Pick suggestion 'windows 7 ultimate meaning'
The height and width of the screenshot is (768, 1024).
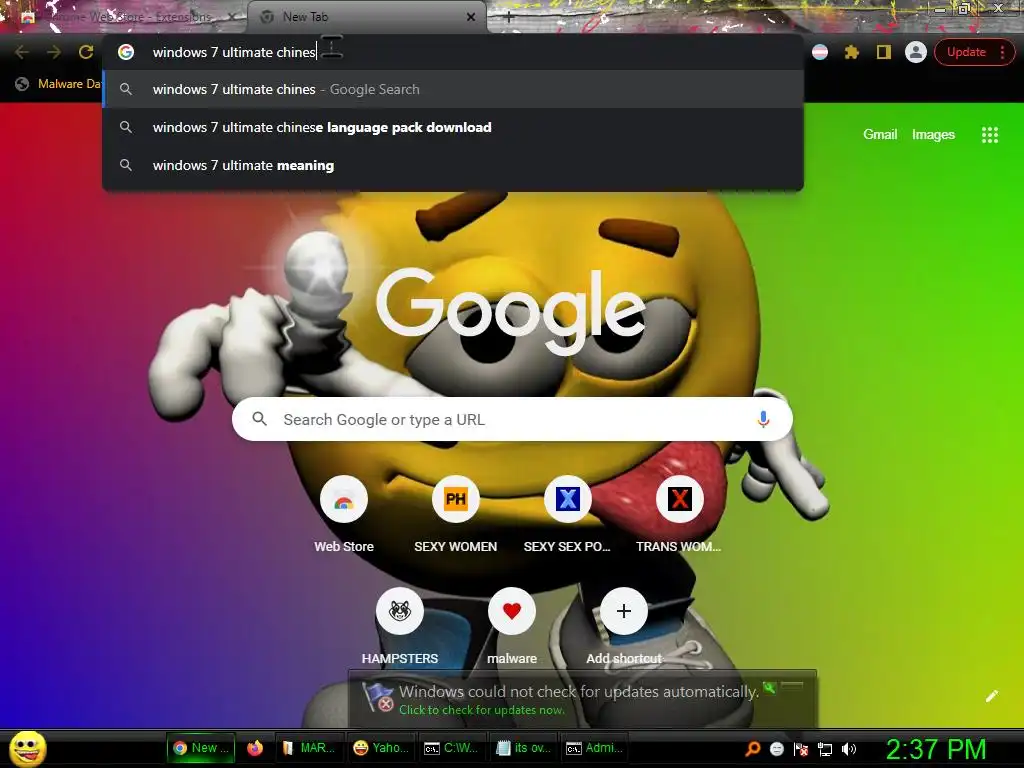click(453, 165)
